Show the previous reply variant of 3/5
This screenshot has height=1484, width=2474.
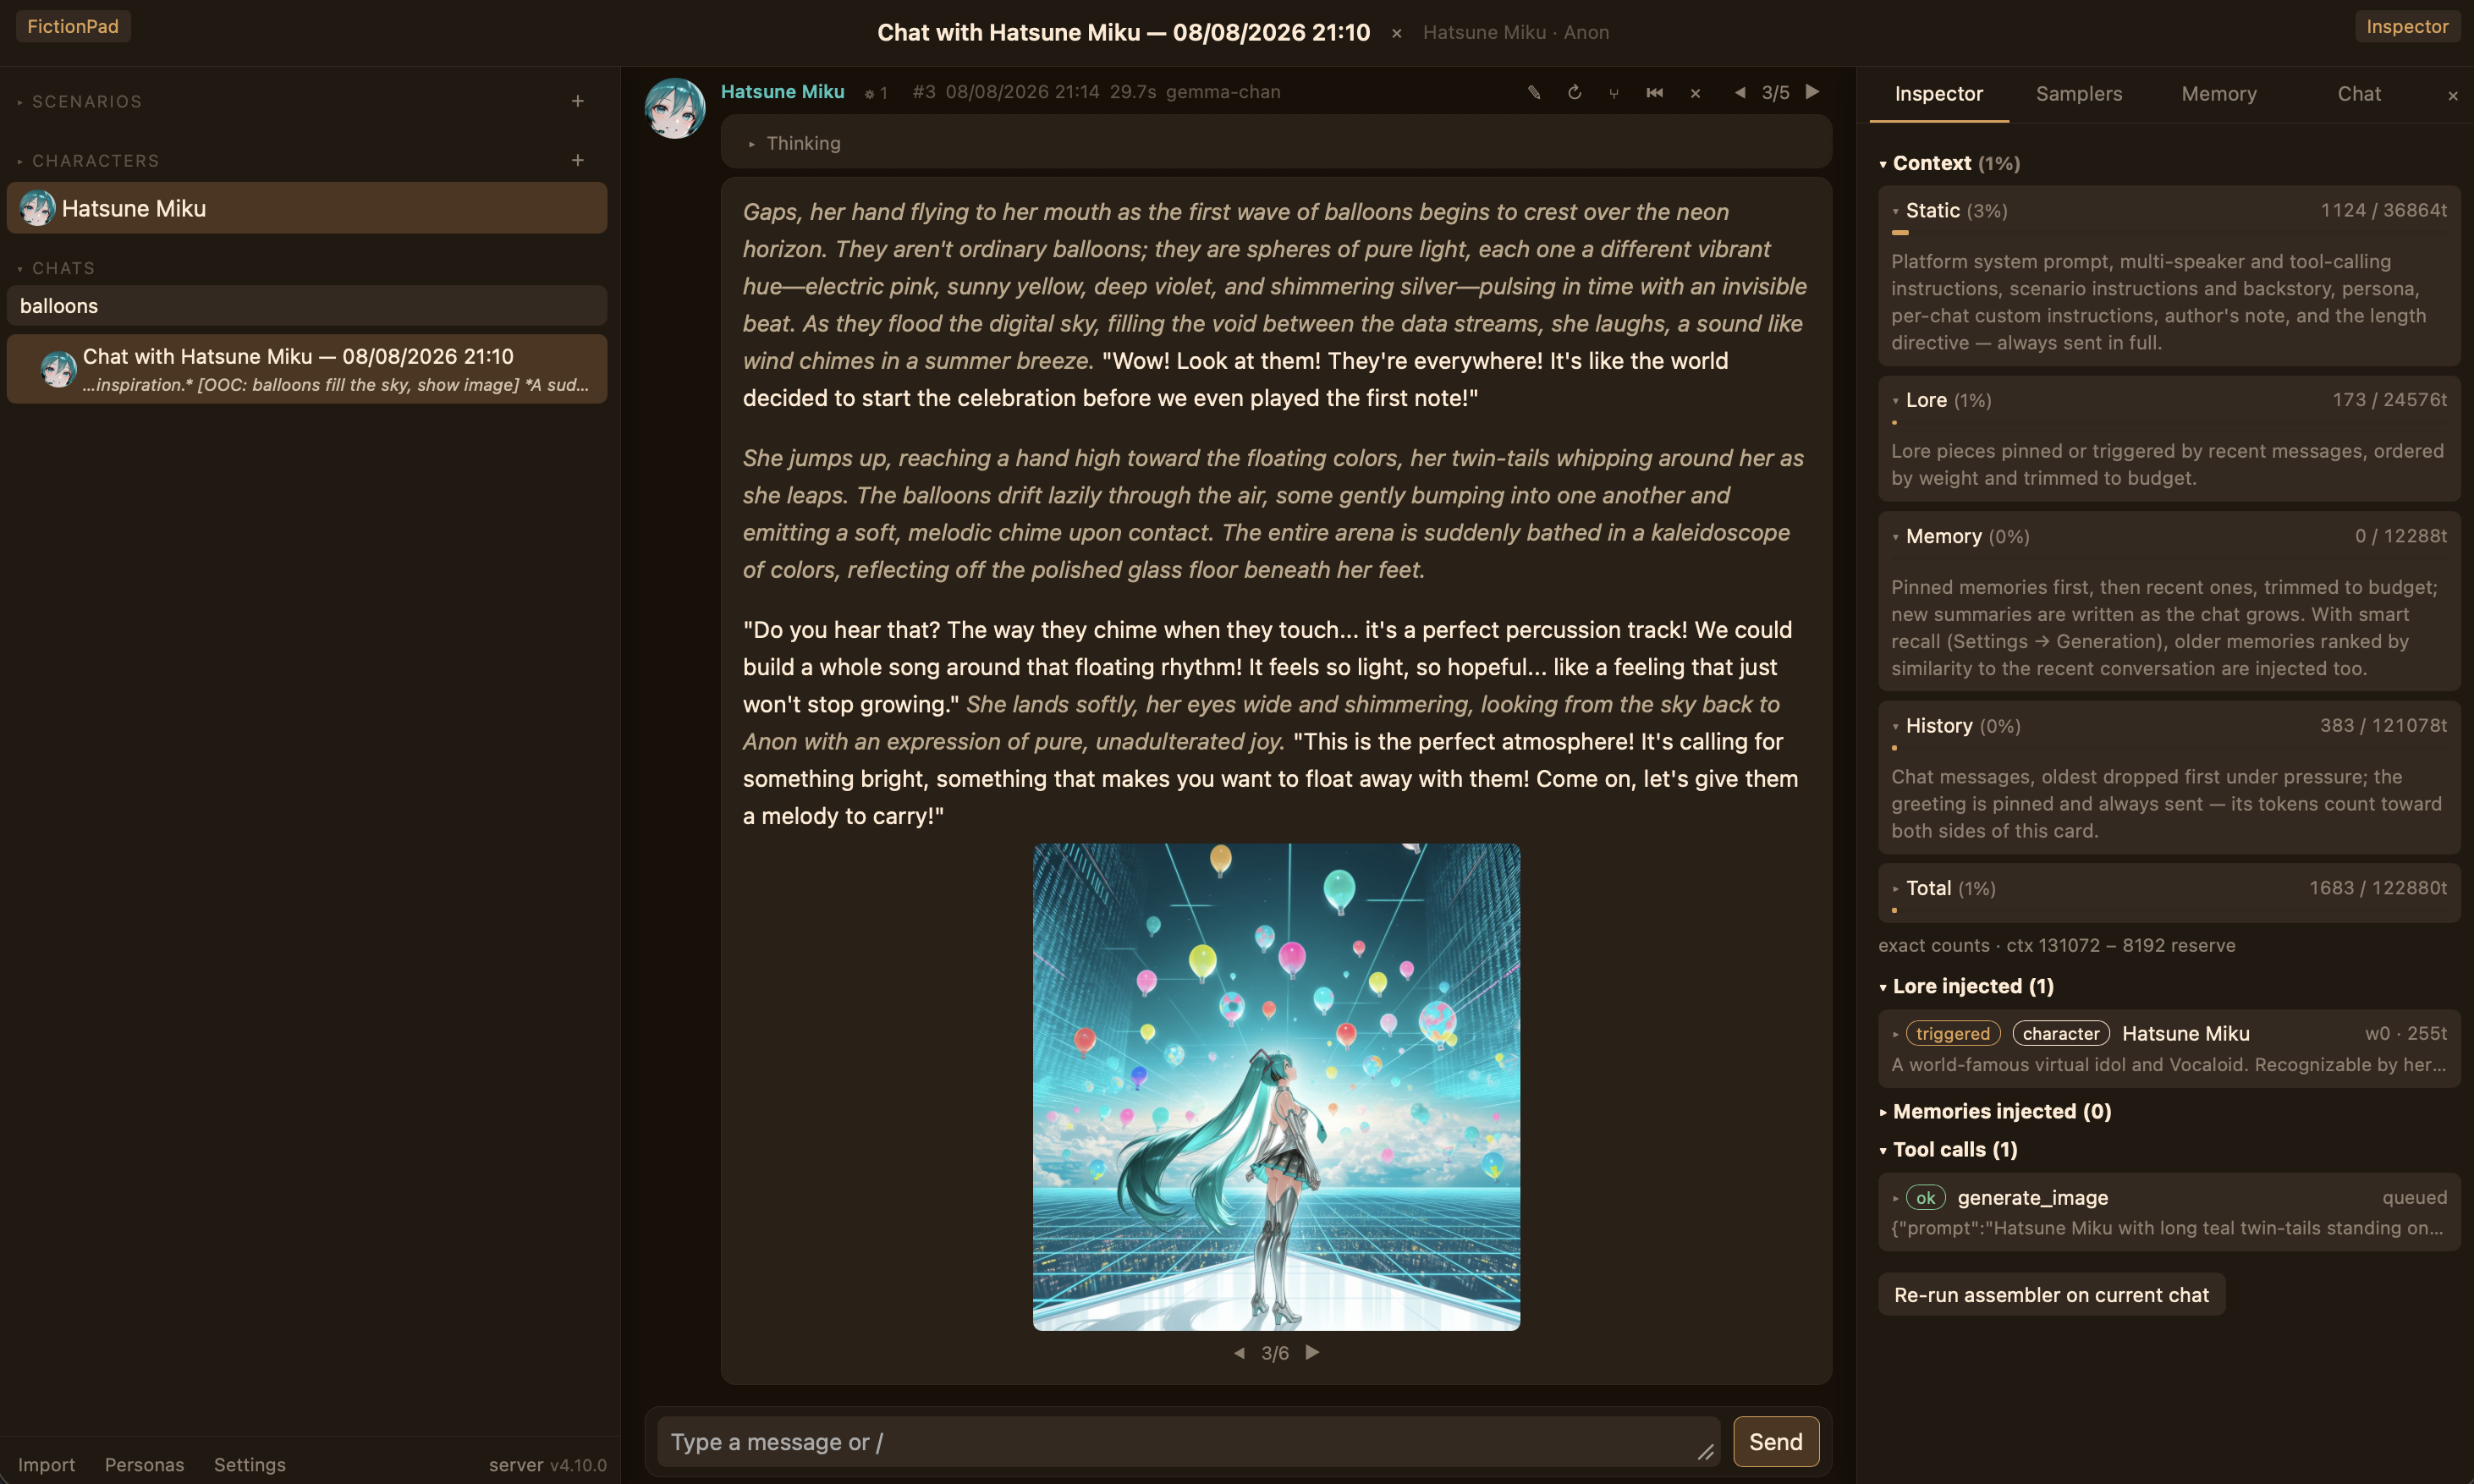pos(1740,92)
